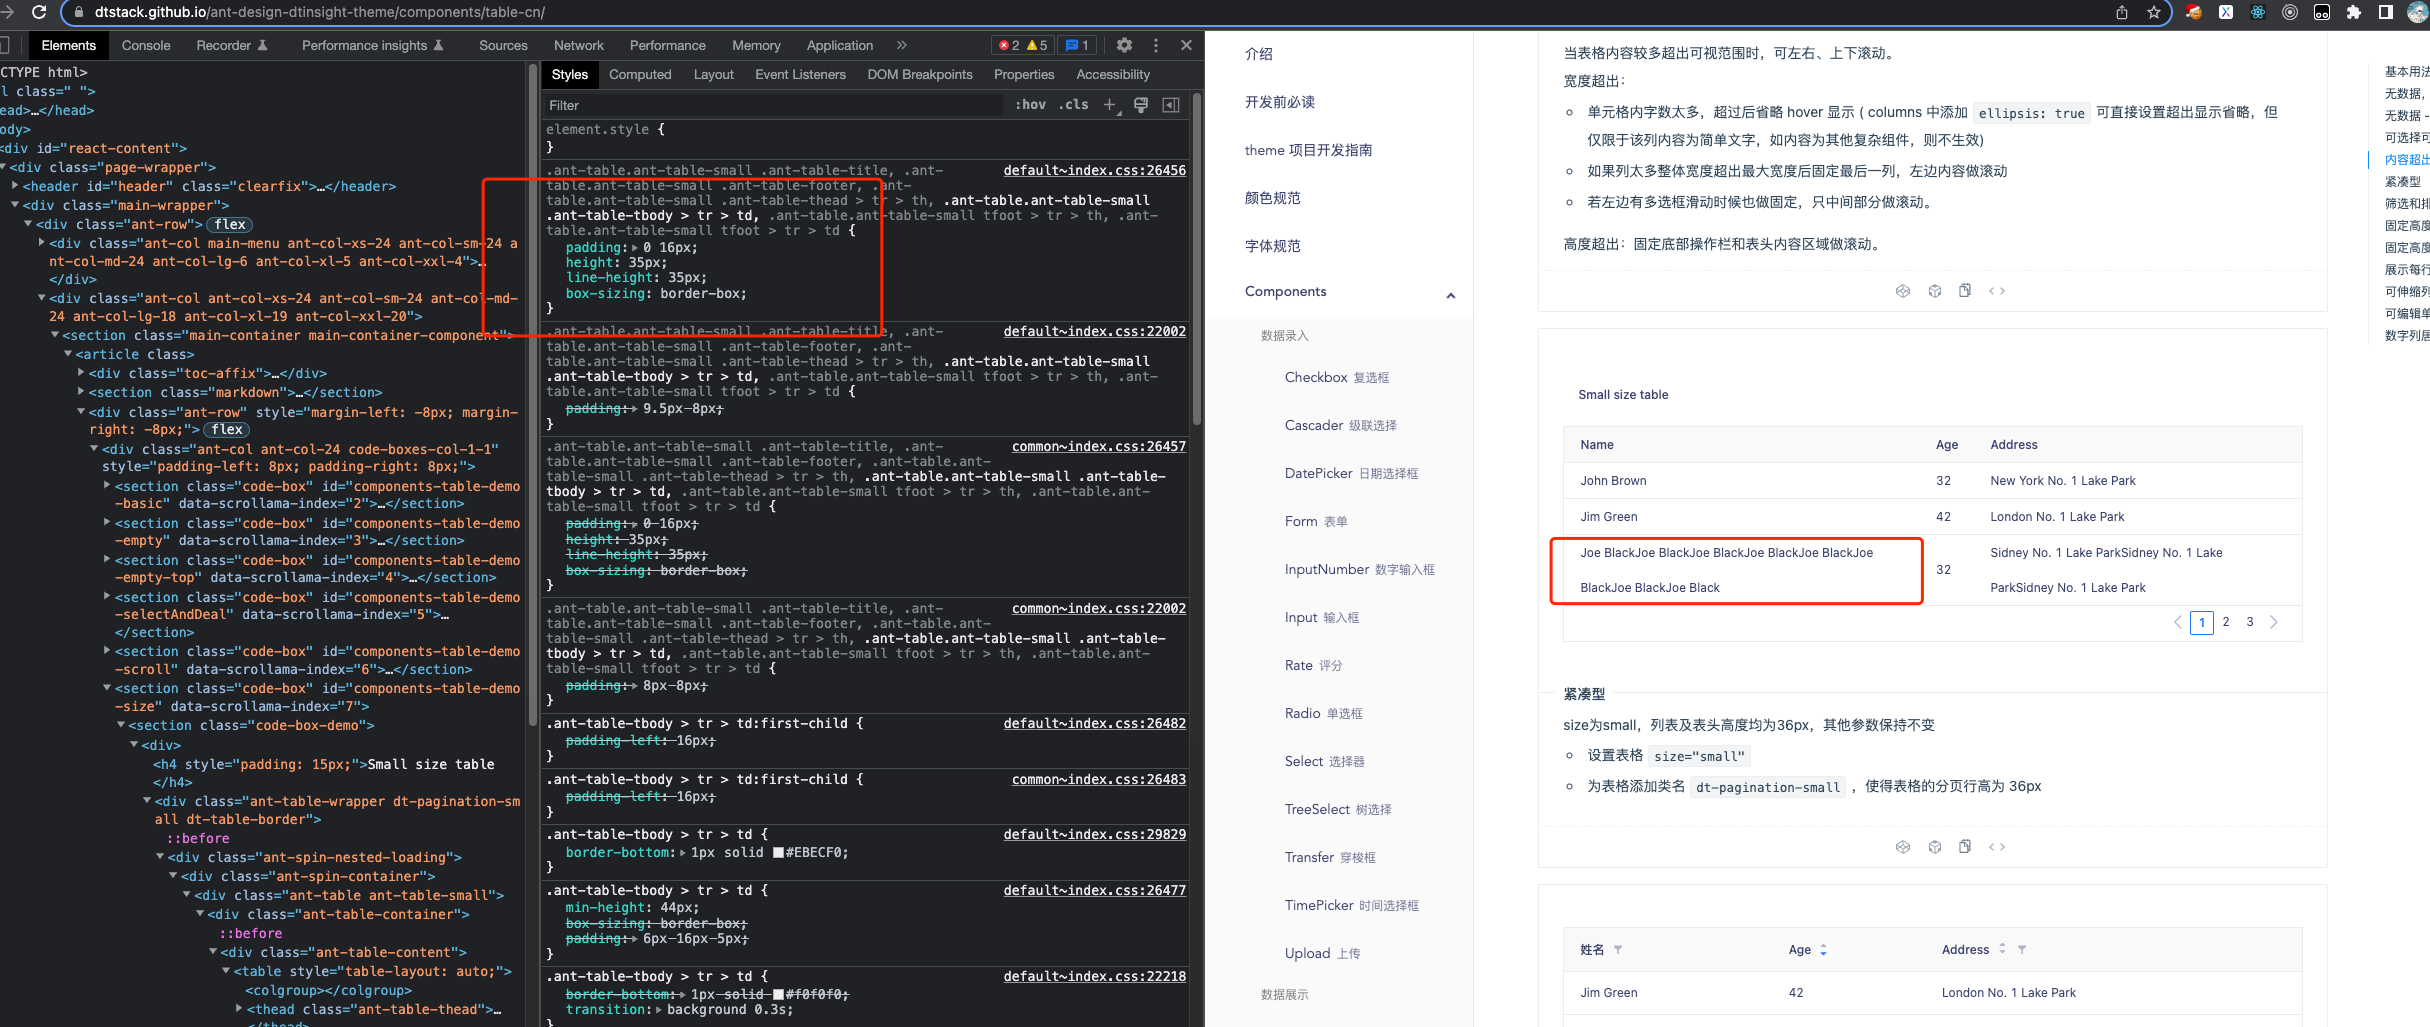Copy the Small size table demo code

pyautogui.click(x=1966, y=845)
